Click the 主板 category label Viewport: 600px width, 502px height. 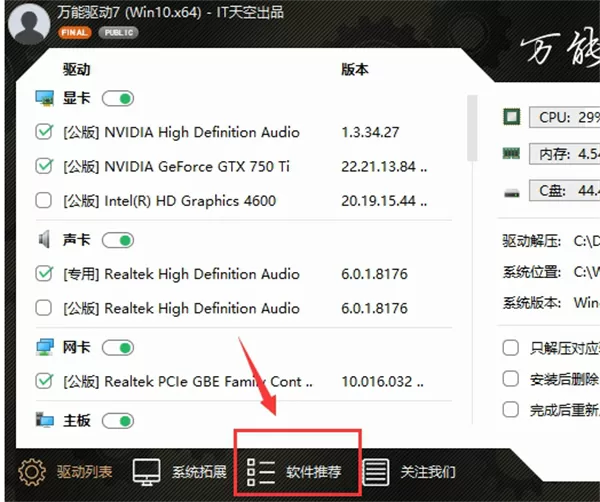[77, 421]
